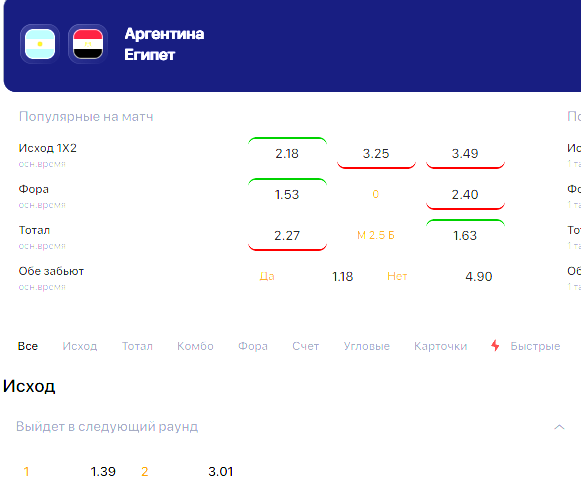
Task: Click total under odds 2.27
Action: point(287,235)
